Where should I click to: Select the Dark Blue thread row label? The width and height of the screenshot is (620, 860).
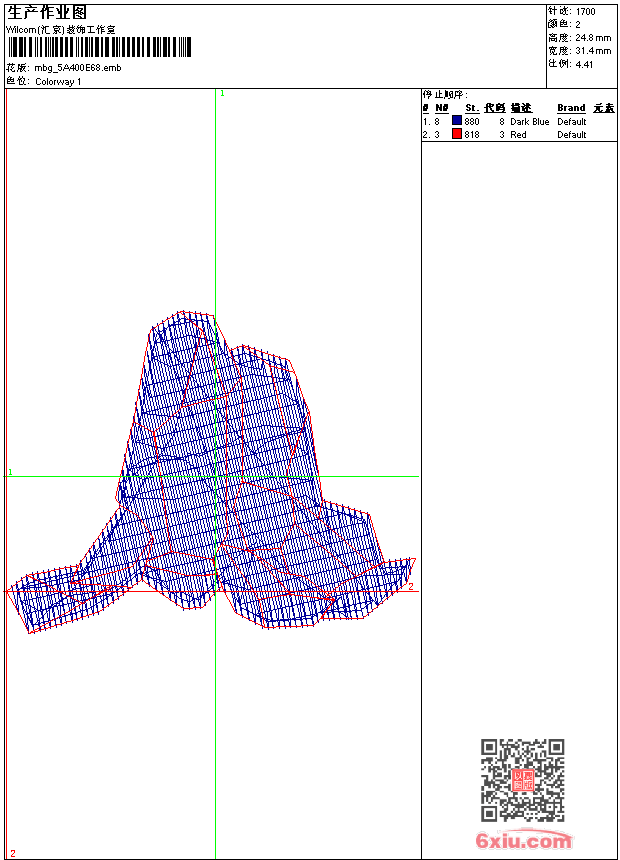(529, 122)
